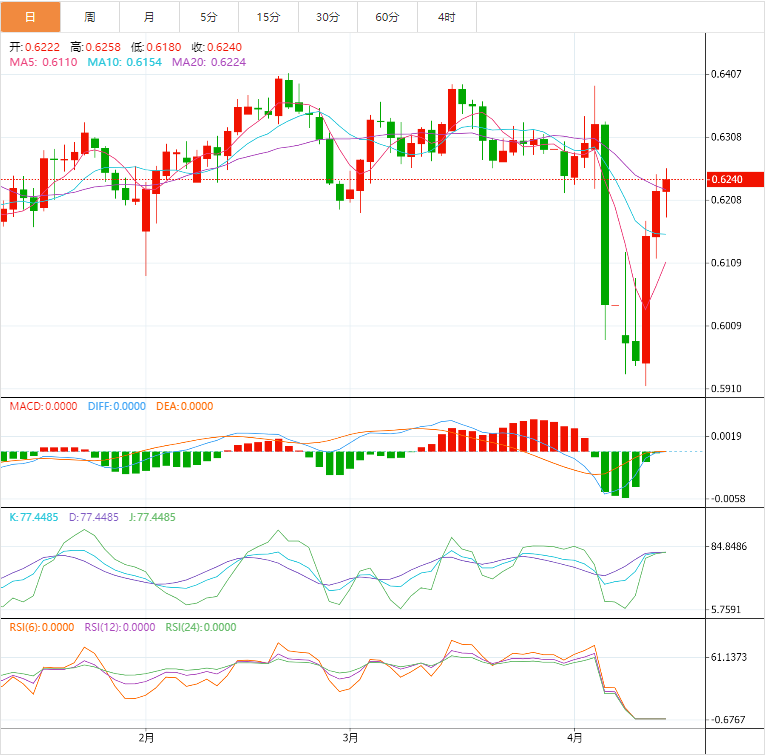Viewport: 766px width, 755px height.
Task: Select the 日 daily chart tab
Action: [x=30, y=17]
